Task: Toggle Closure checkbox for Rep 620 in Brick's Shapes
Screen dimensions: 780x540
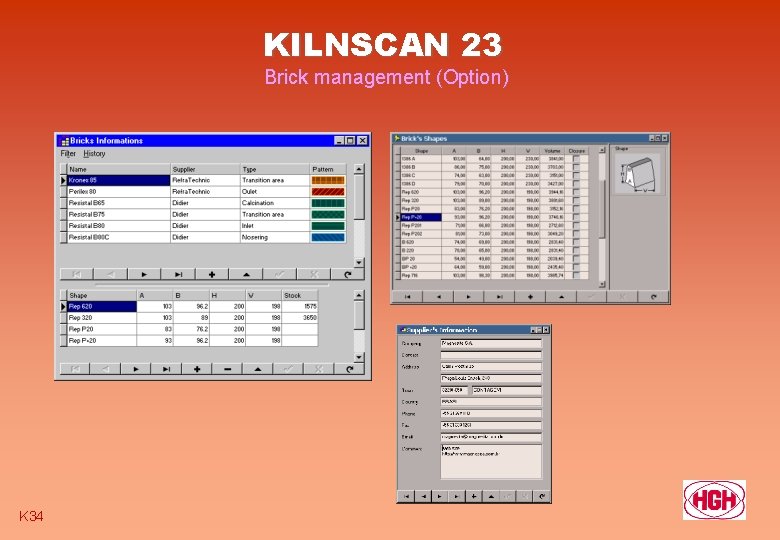Action: [x=576, y=192]
